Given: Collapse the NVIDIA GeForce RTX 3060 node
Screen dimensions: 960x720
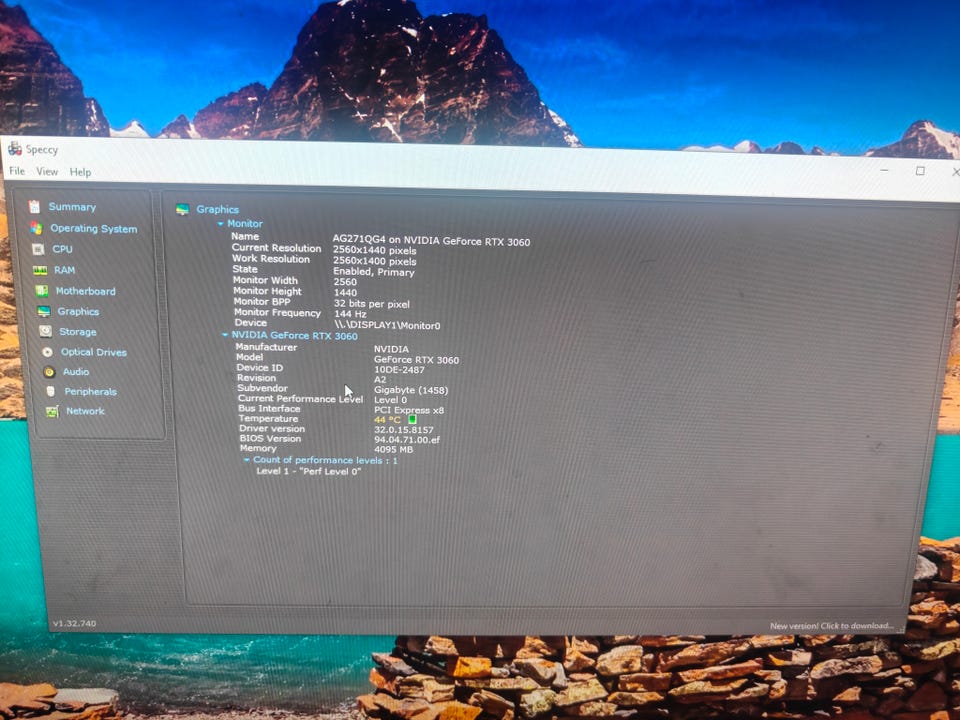Looking at the screenshot, I should pyautogui.click(x=225, y=335).
